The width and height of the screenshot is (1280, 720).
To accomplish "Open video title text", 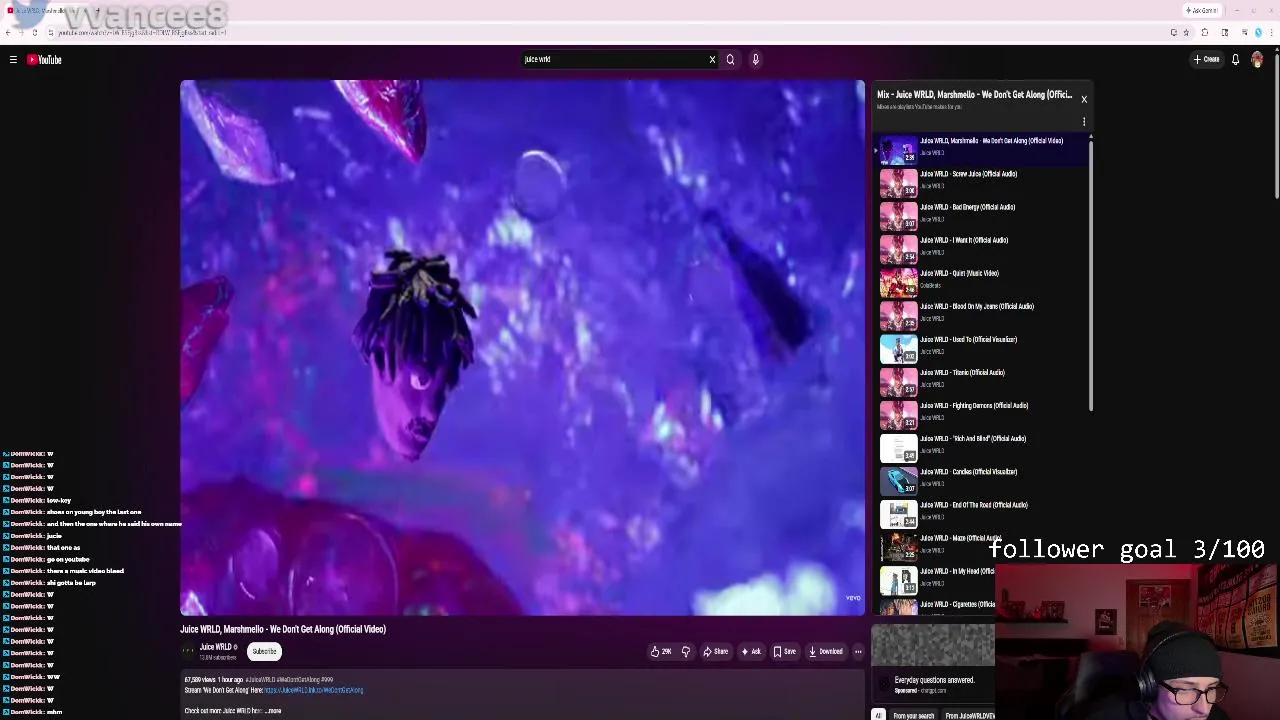I will pyautogui.click(x=283, y=629).
